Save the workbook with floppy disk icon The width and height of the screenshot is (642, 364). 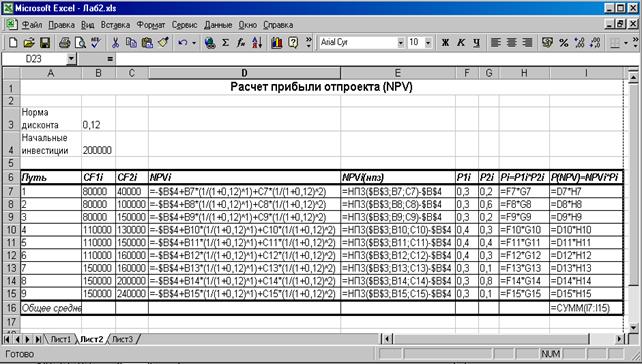coord(45,43)
